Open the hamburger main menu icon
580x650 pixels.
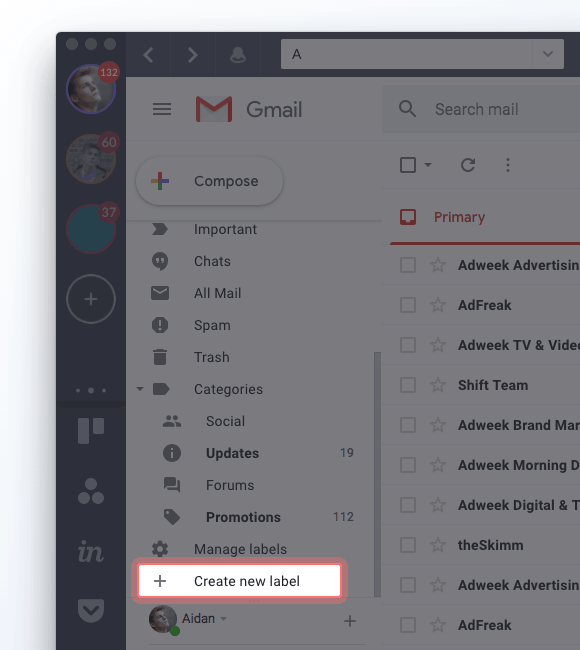[162, 109]
